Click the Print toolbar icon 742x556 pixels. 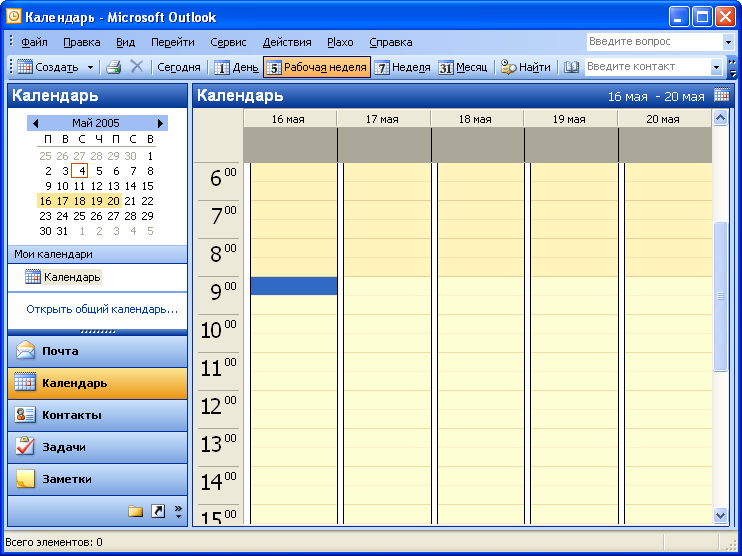pyautogui.click(x=113, y=67)
